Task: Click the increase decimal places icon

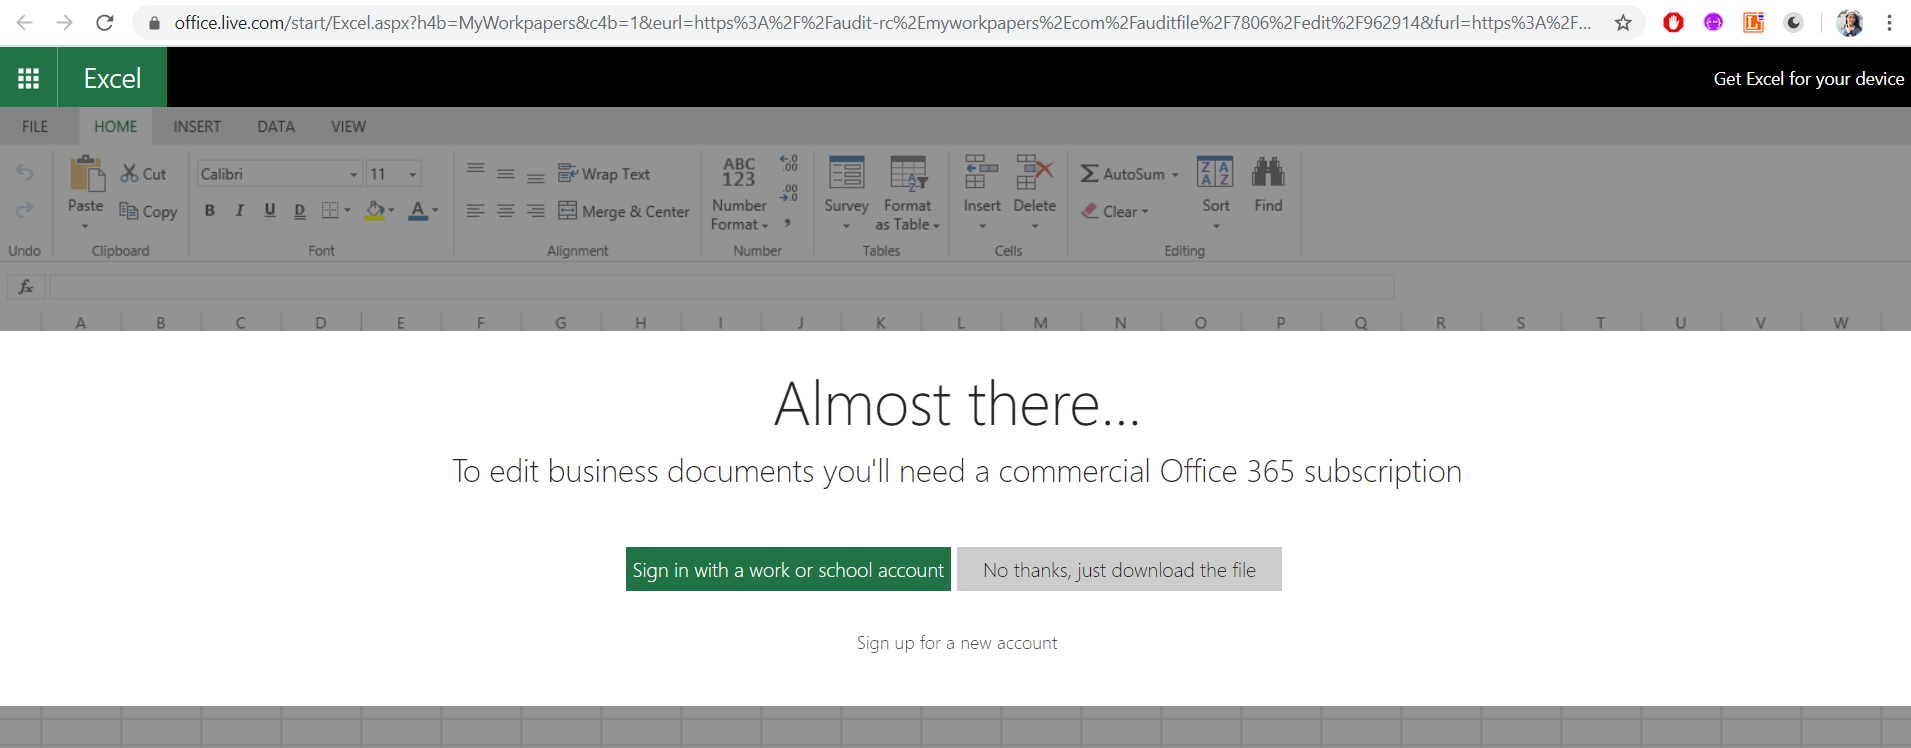Action: (x=789, y=162)
